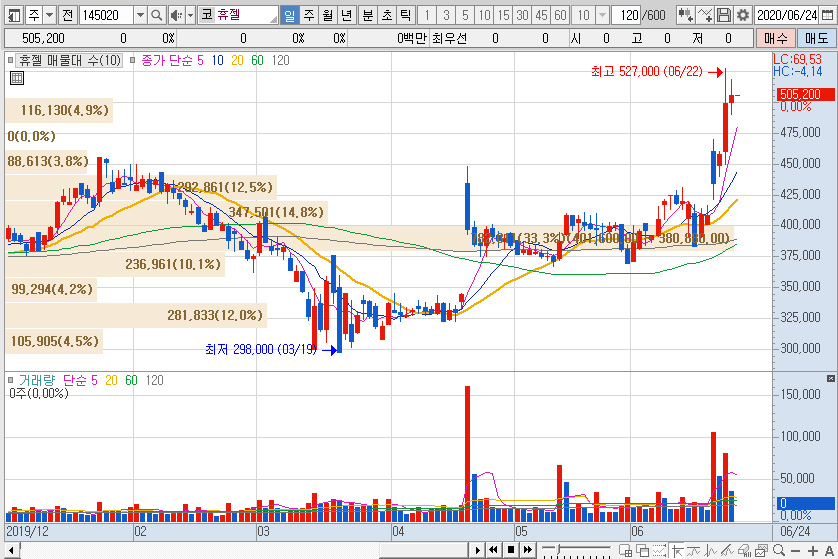Click the playback speed slider handle

(558, 549)
